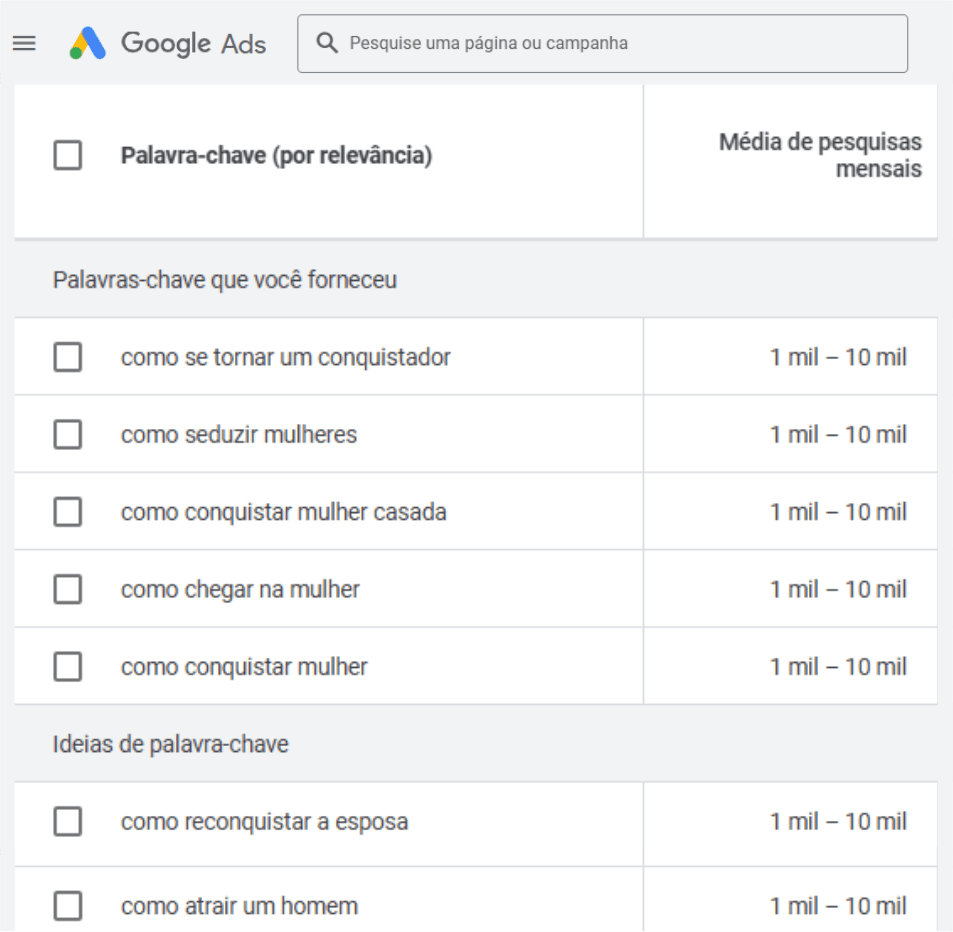
Task: Click 'Ideias de palavra-chave' section header
Action: [170, 744]
